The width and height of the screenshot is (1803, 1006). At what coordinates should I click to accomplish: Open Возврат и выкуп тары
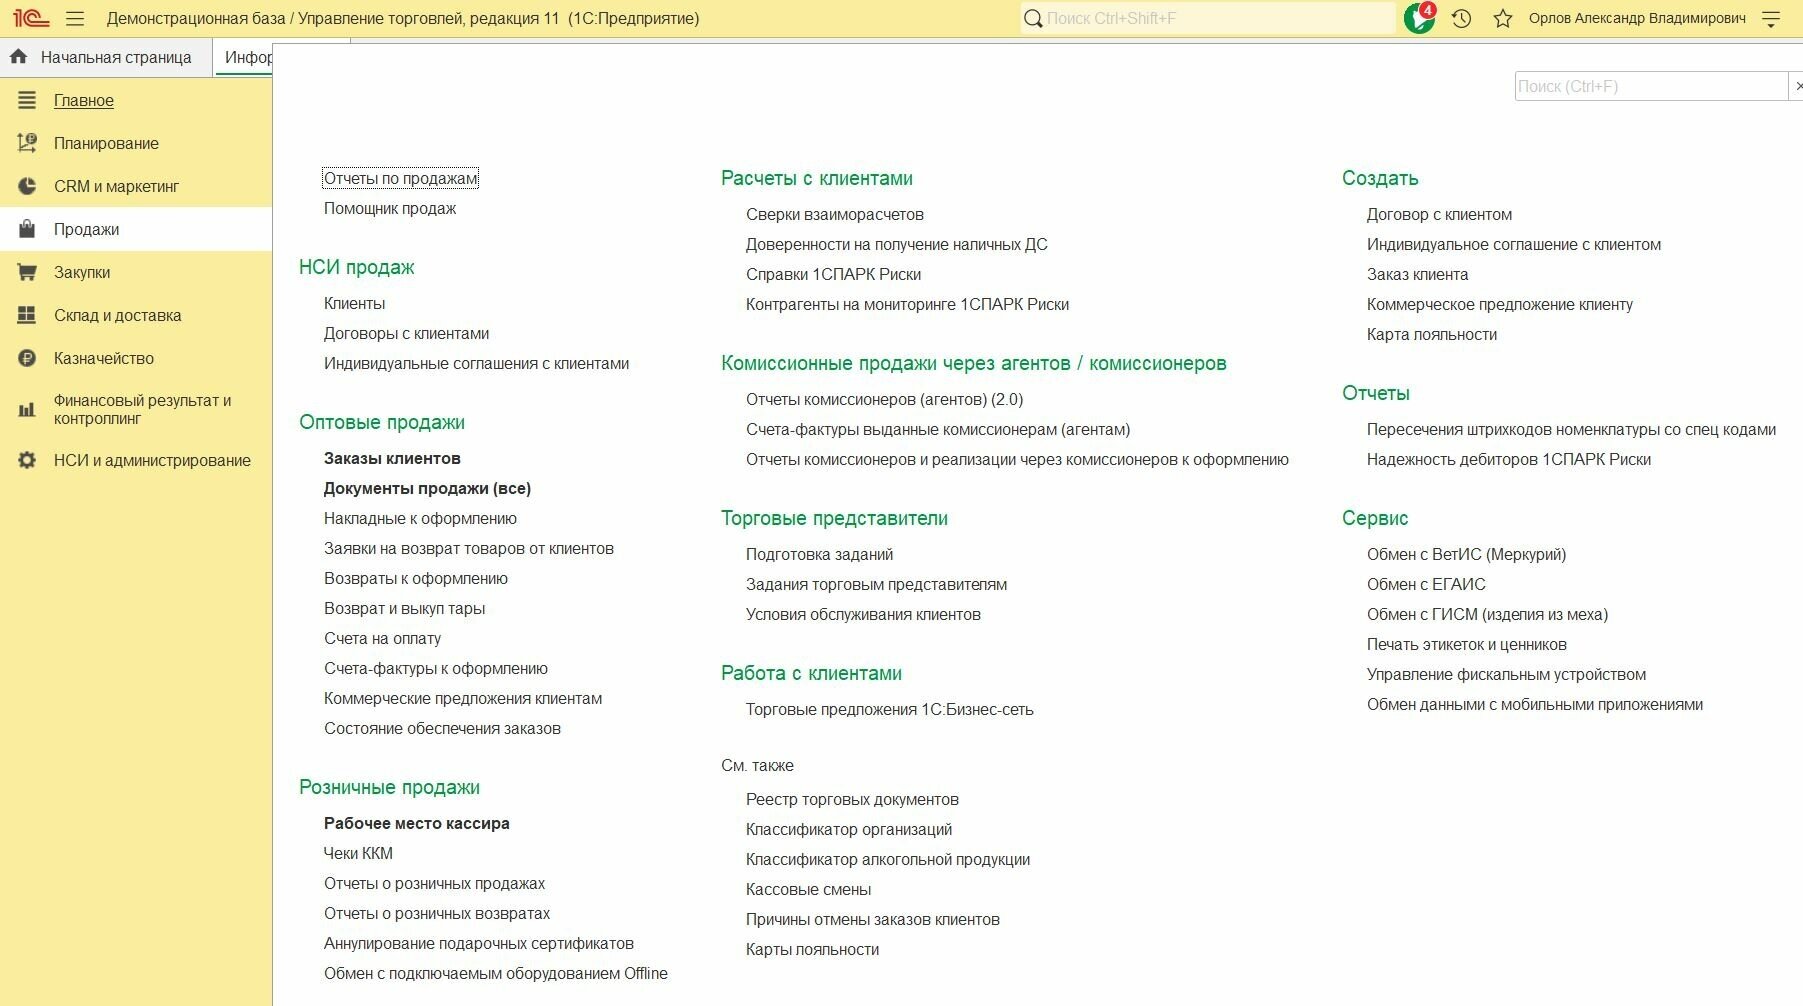tap(404, 608)
